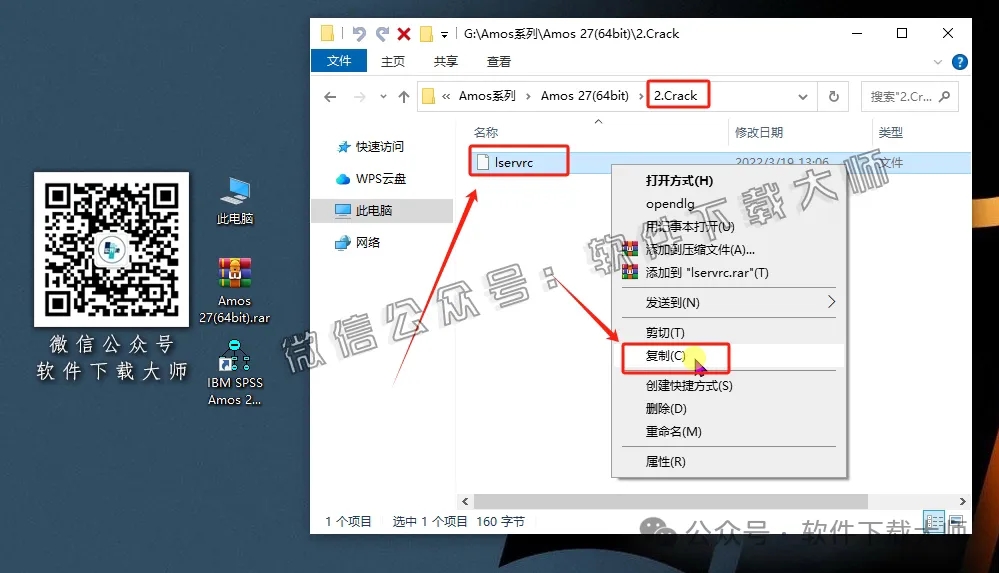Screen dimensions: 999x573
Task: Click Amos系列 in the address breadcrumb
Action: [x=487, y=96]
